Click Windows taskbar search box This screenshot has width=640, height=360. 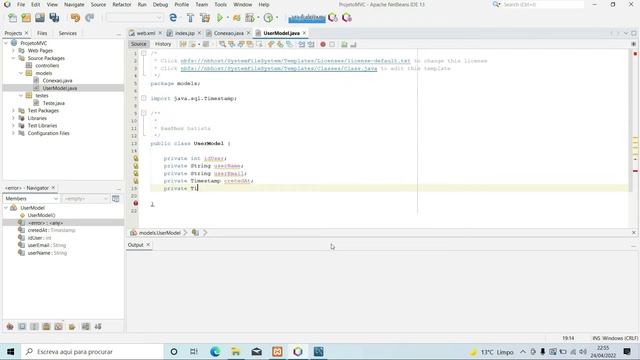pyautogui.click(x=92, y=351)
